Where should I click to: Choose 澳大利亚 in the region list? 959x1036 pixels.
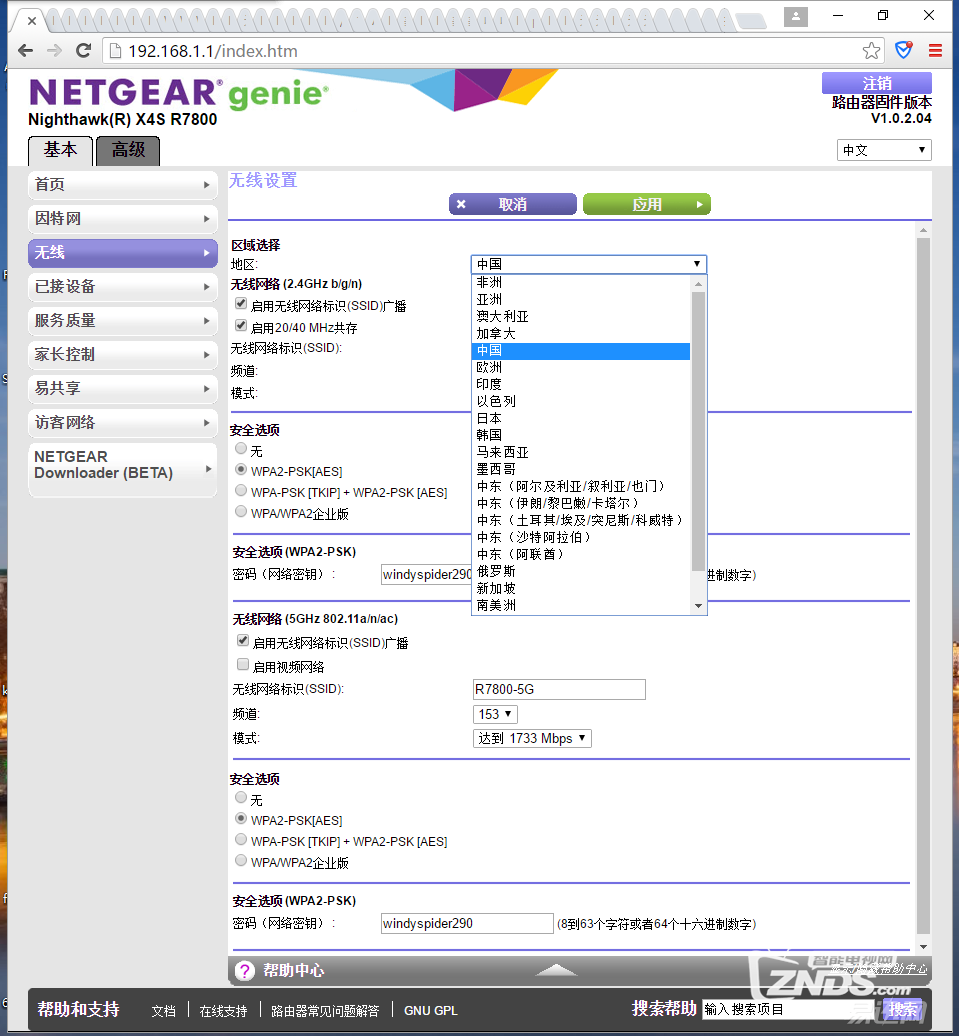582,316
